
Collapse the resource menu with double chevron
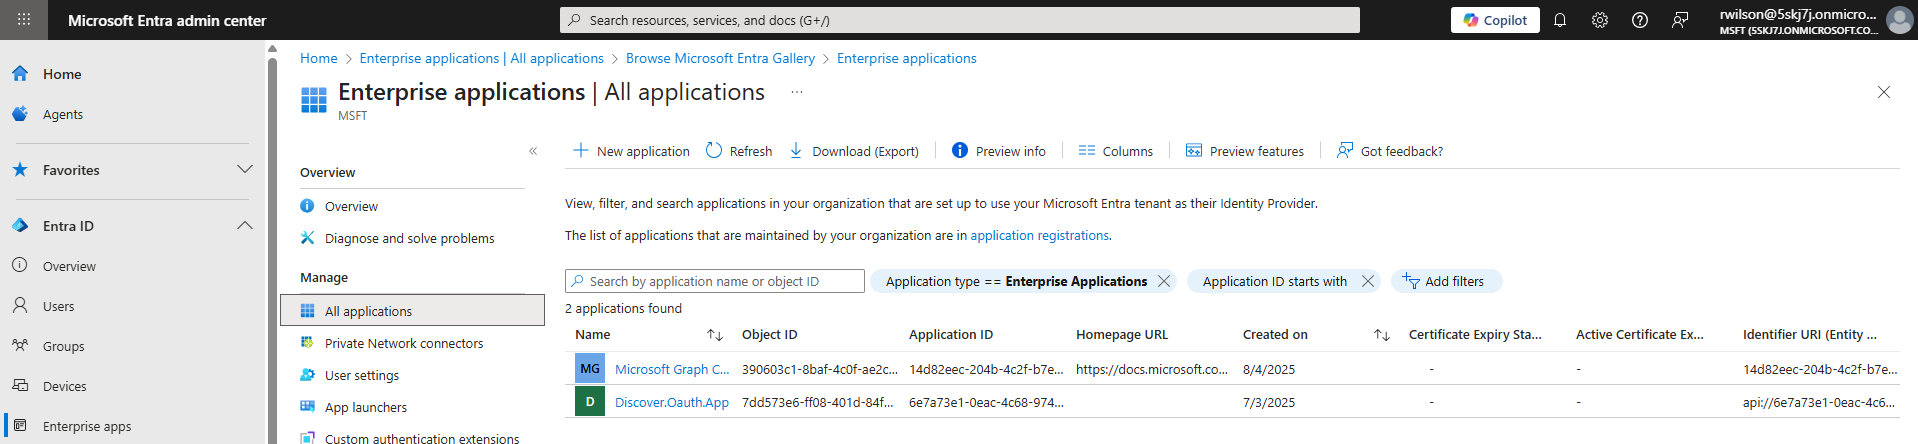pos(533,151)
